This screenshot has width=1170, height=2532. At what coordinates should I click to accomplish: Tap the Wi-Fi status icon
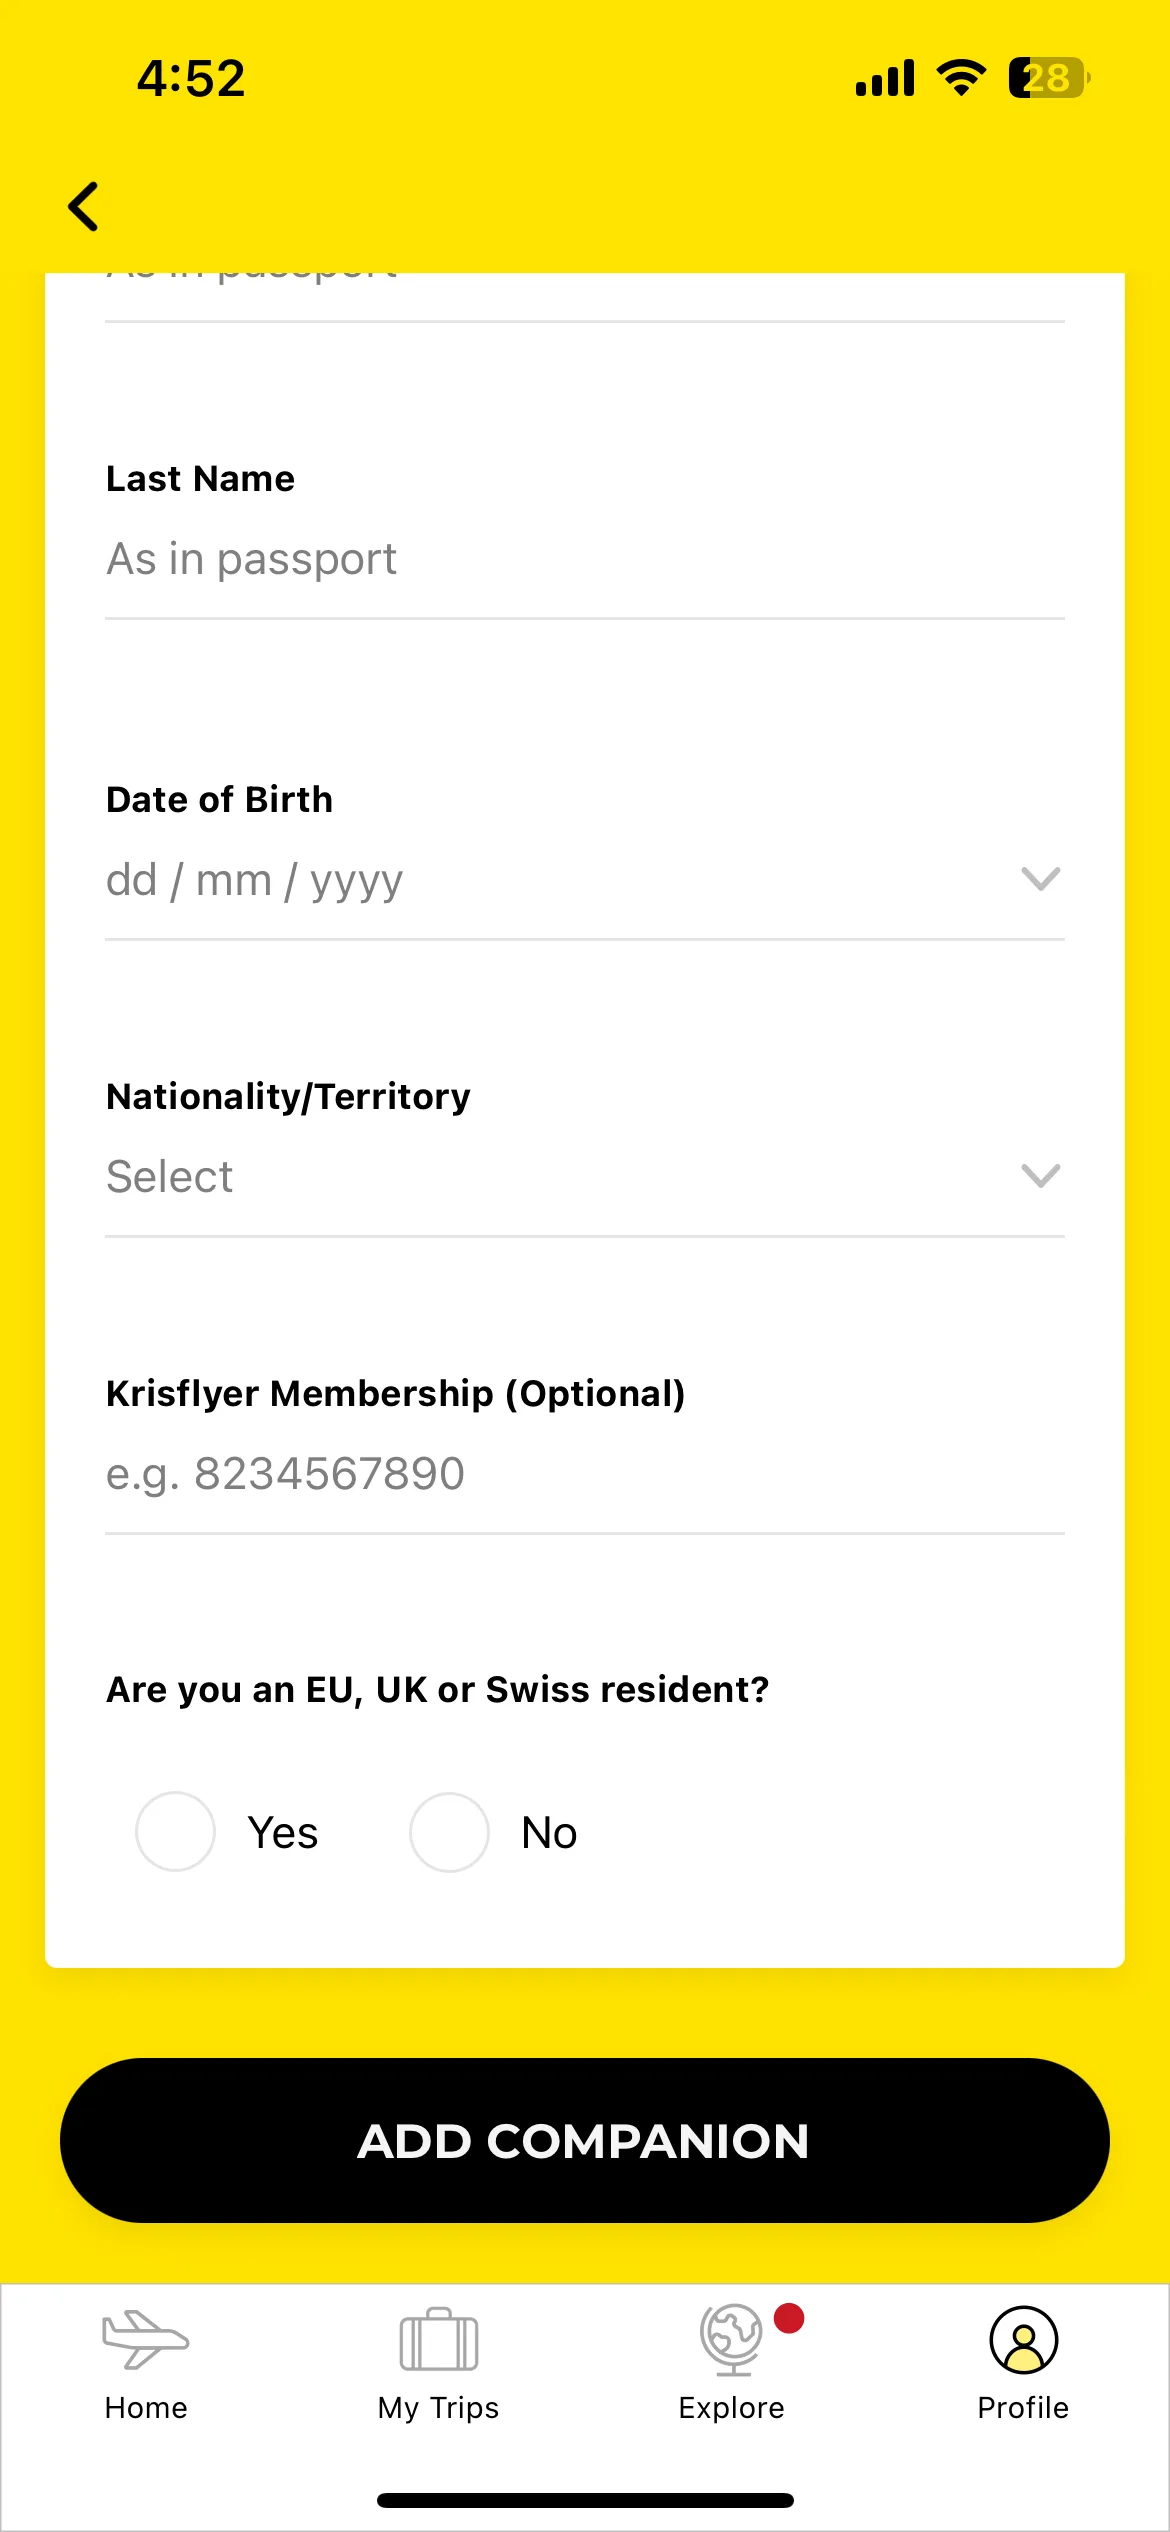coord(961,78)
